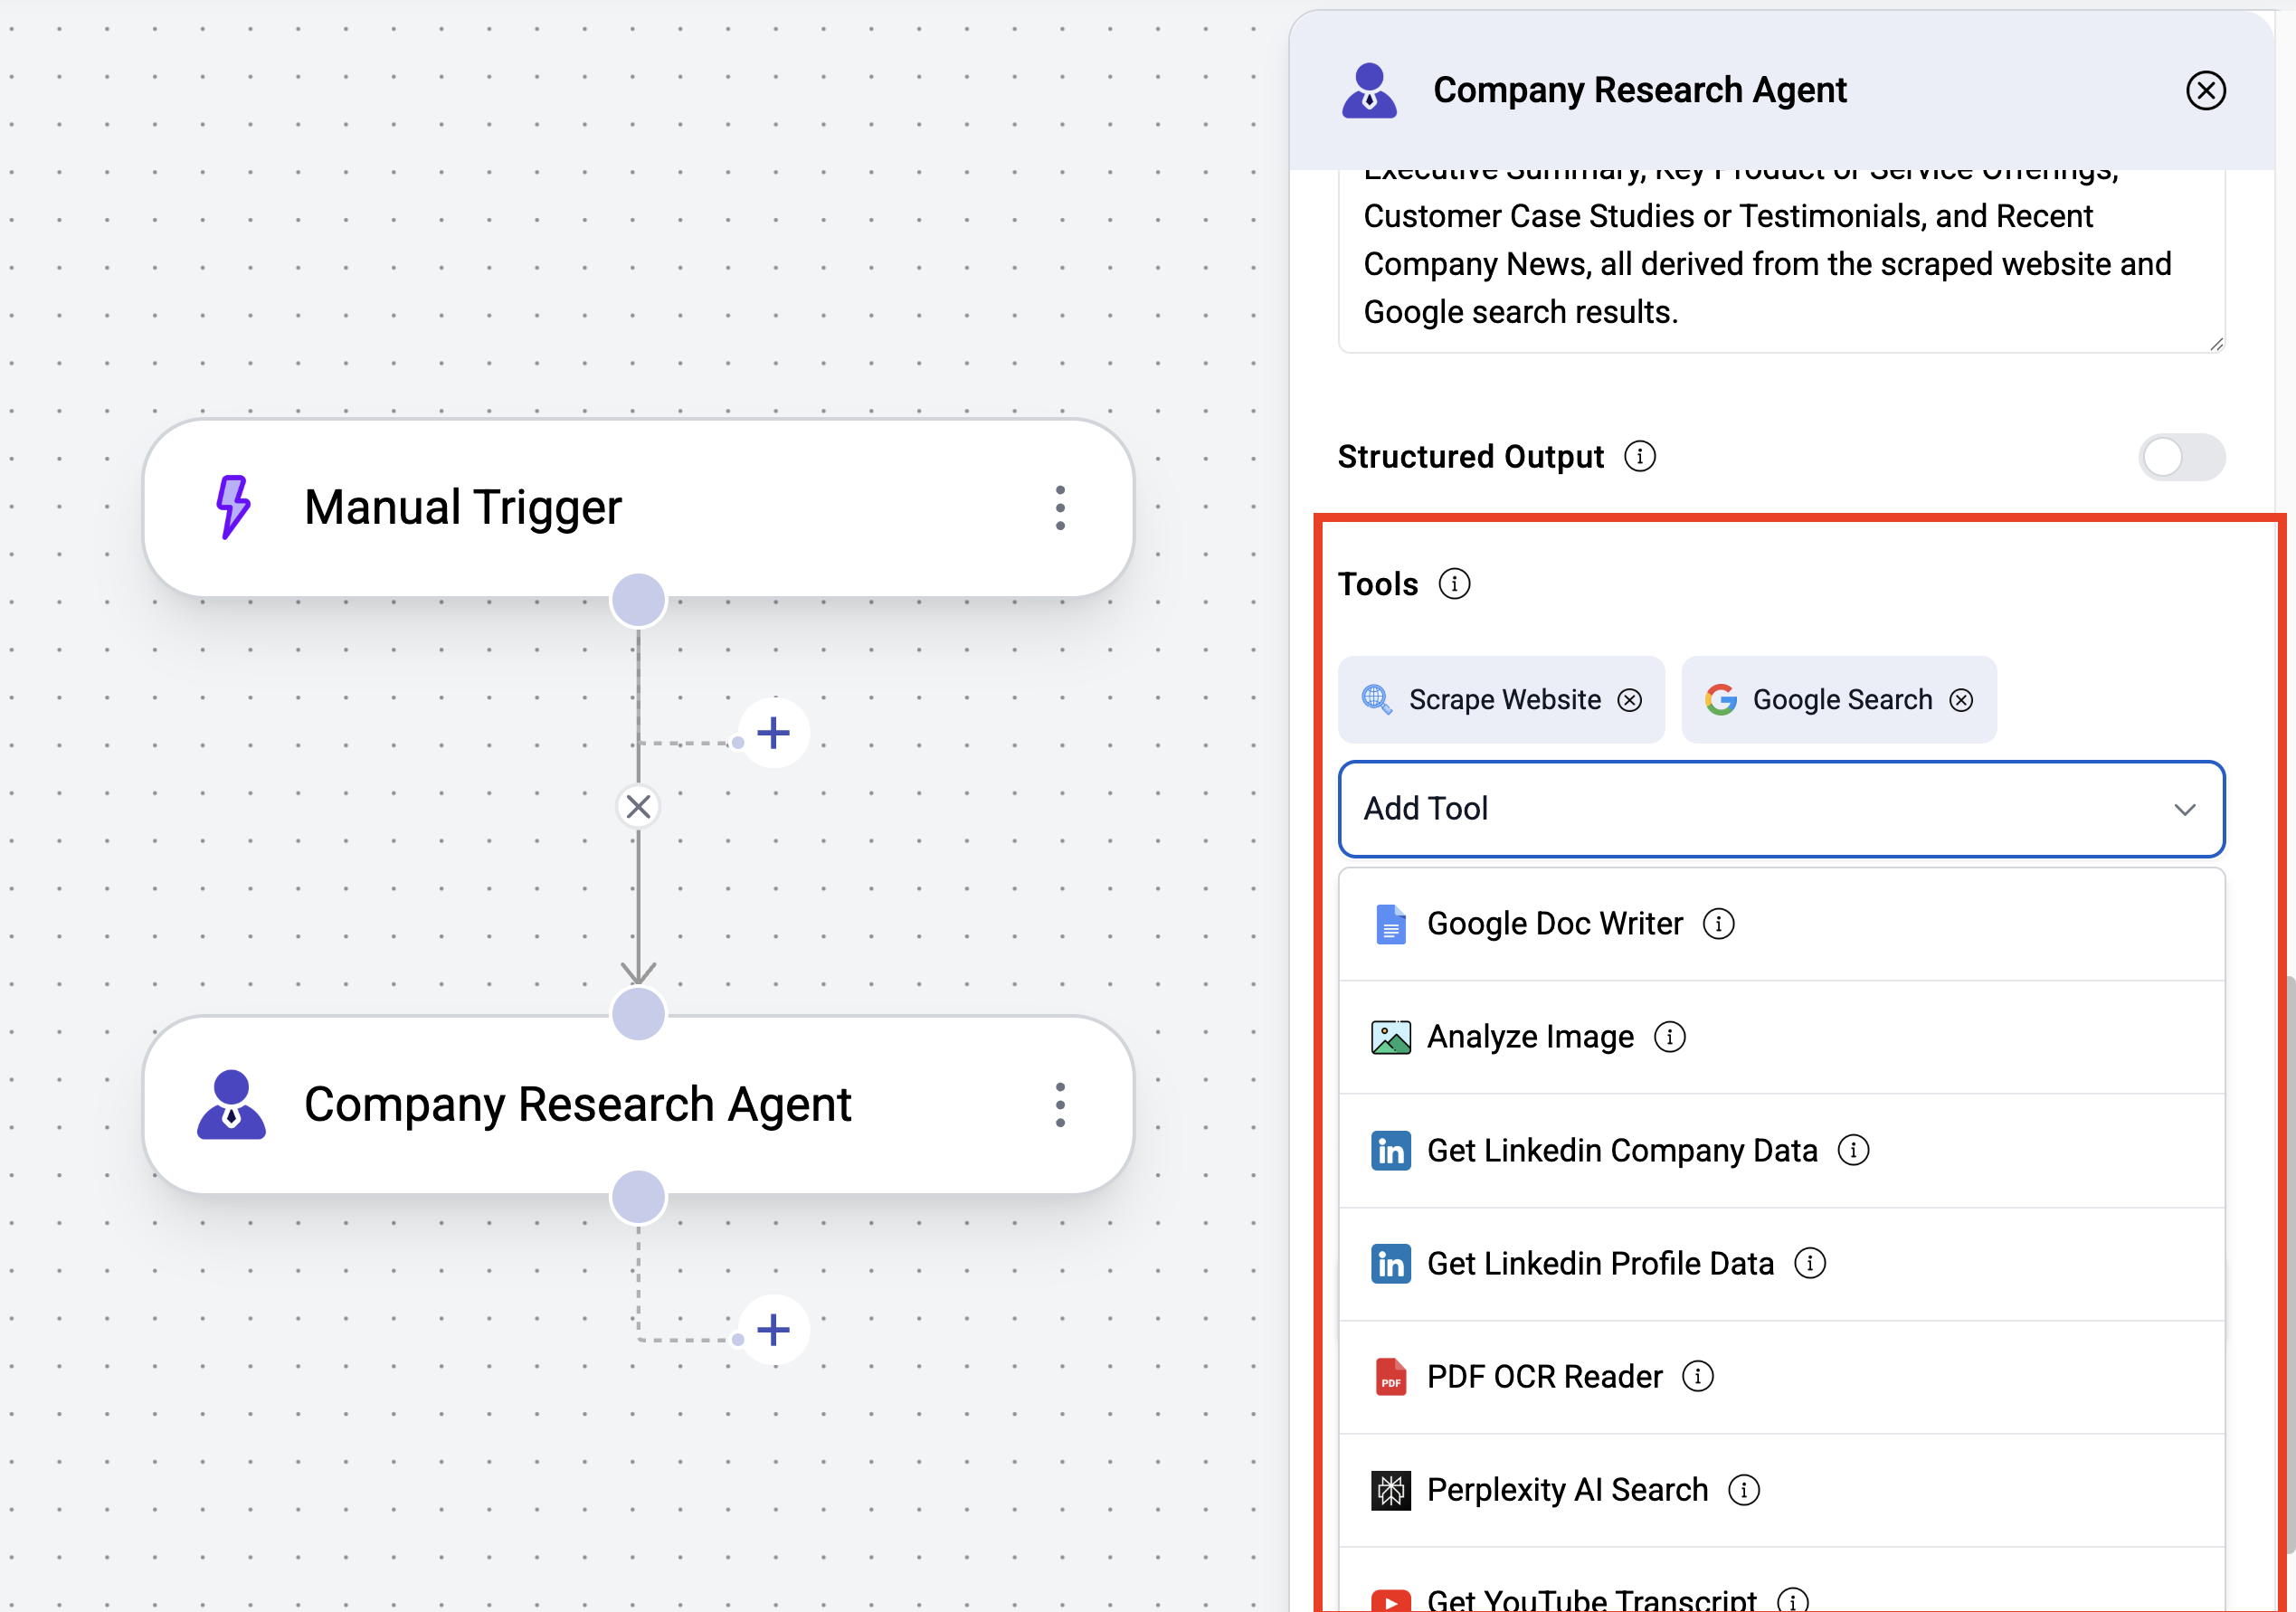Click the Manual Trigger lightning bolt icon
The width and height of the screenshot is (2296, 1612).
[232, 506]
